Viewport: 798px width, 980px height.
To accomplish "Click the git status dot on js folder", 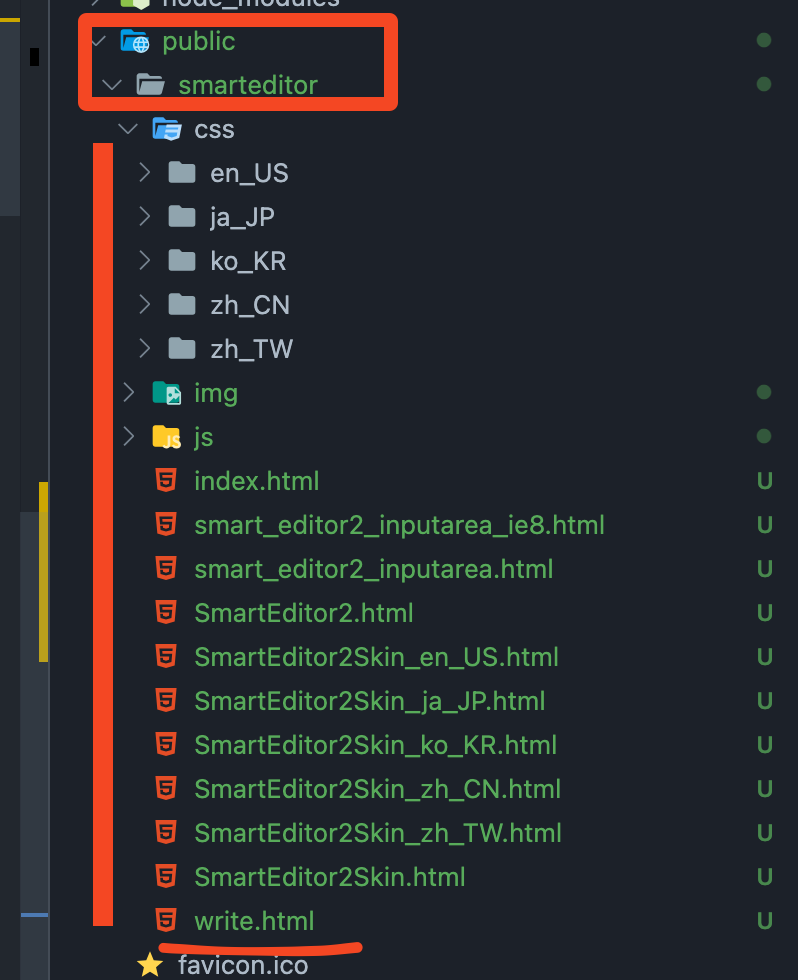I will [764, 436].
